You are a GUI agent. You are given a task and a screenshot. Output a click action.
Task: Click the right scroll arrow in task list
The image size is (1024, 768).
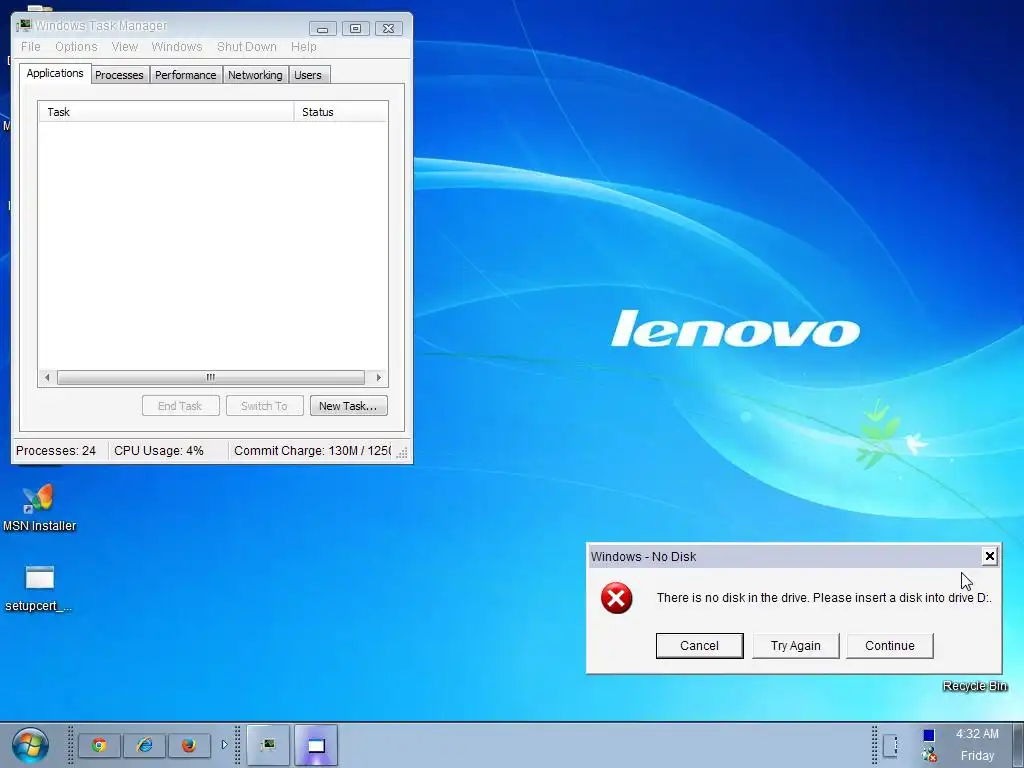[x=378, y=377]
